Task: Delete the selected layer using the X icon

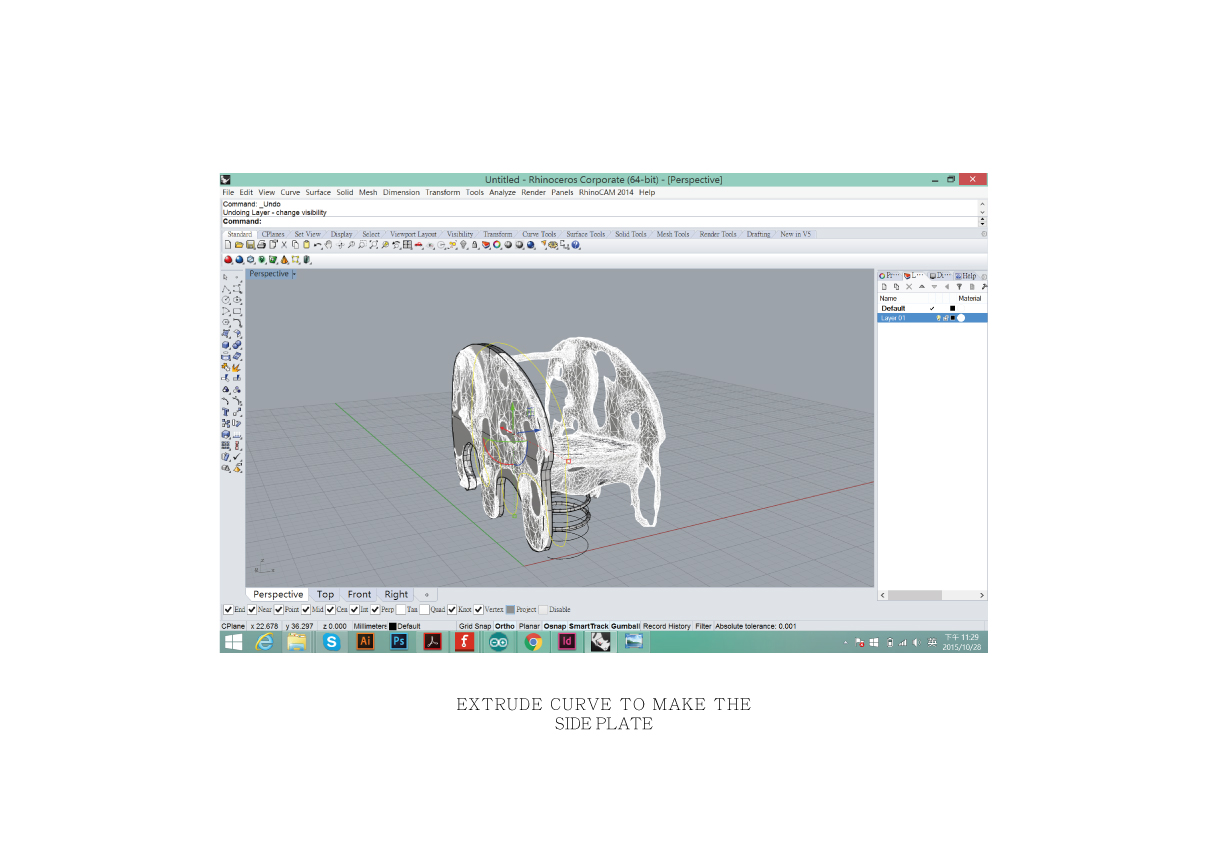Action: (909, 287)
